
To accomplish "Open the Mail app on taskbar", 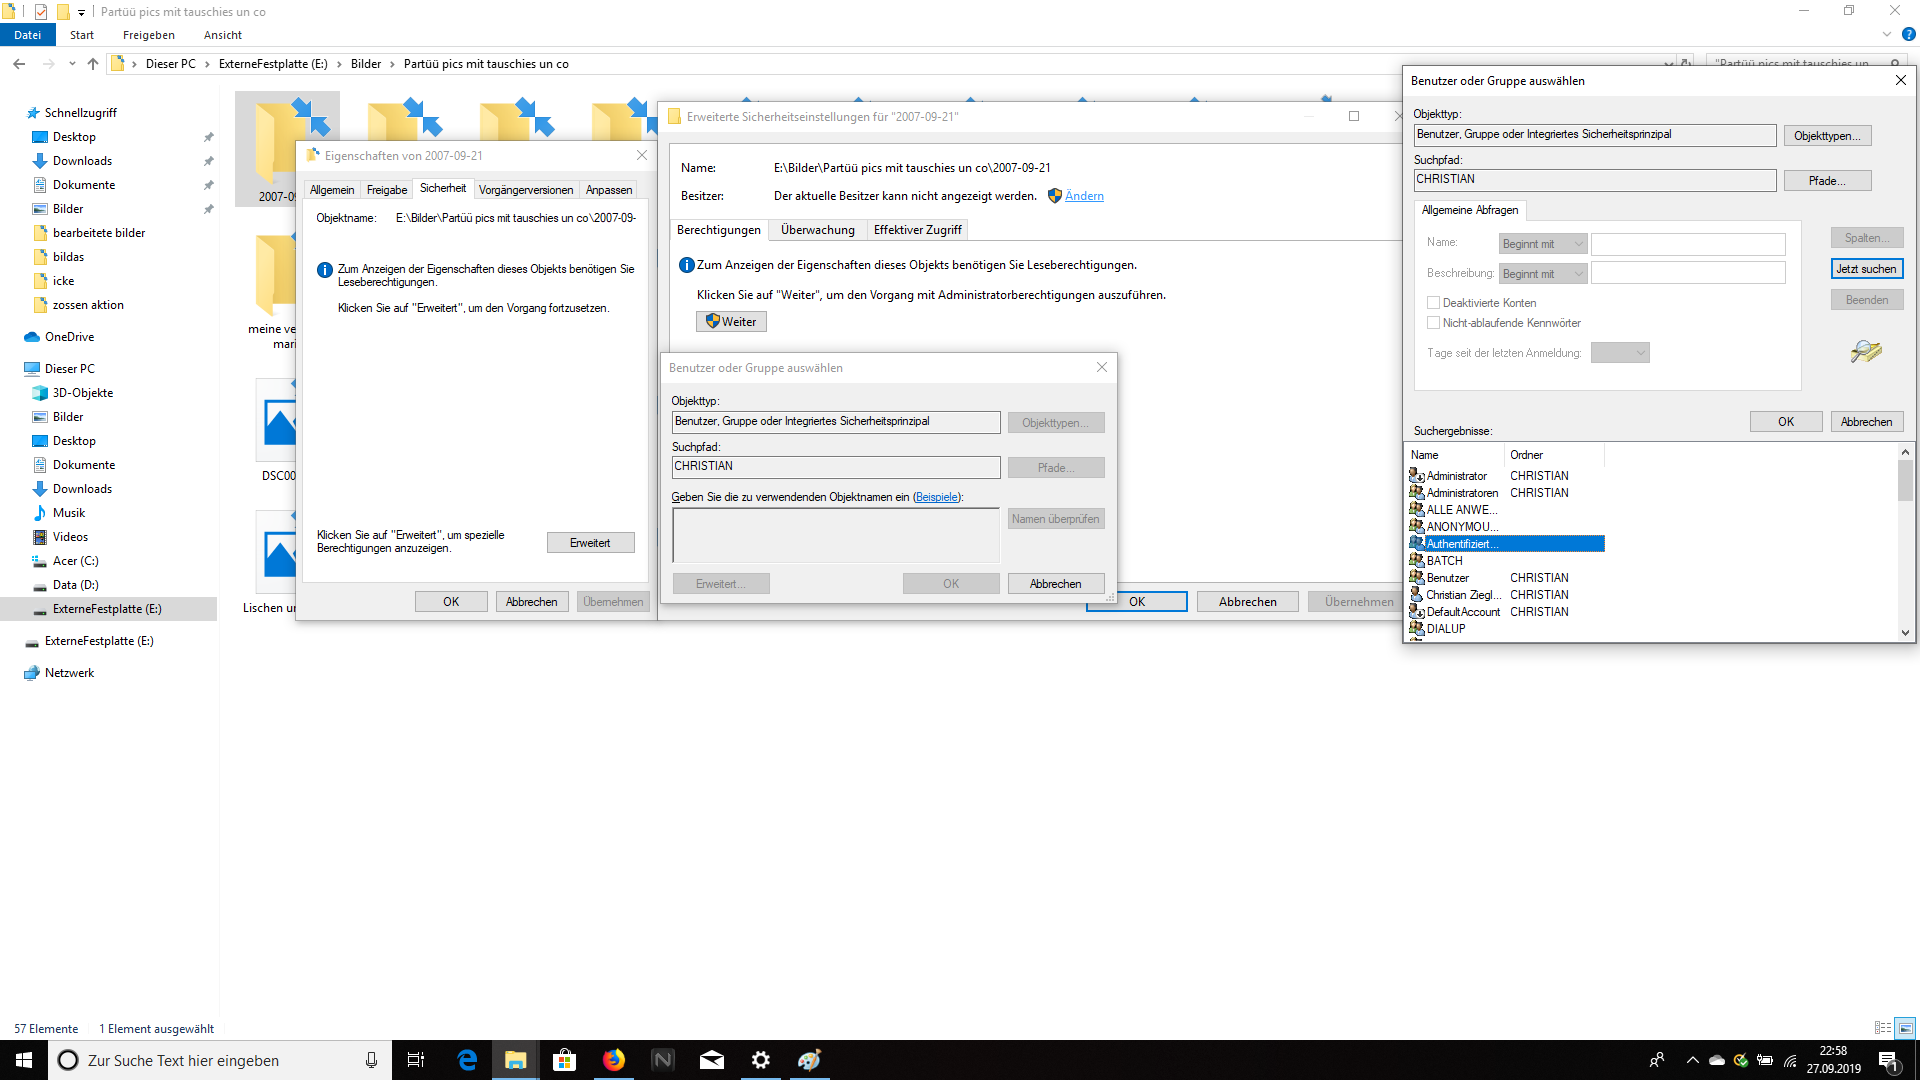I will [712, 1060].
